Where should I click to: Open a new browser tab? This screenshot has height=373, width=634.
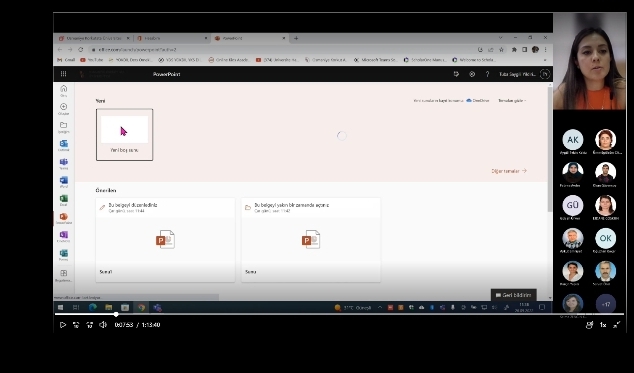tap(296, 38)
